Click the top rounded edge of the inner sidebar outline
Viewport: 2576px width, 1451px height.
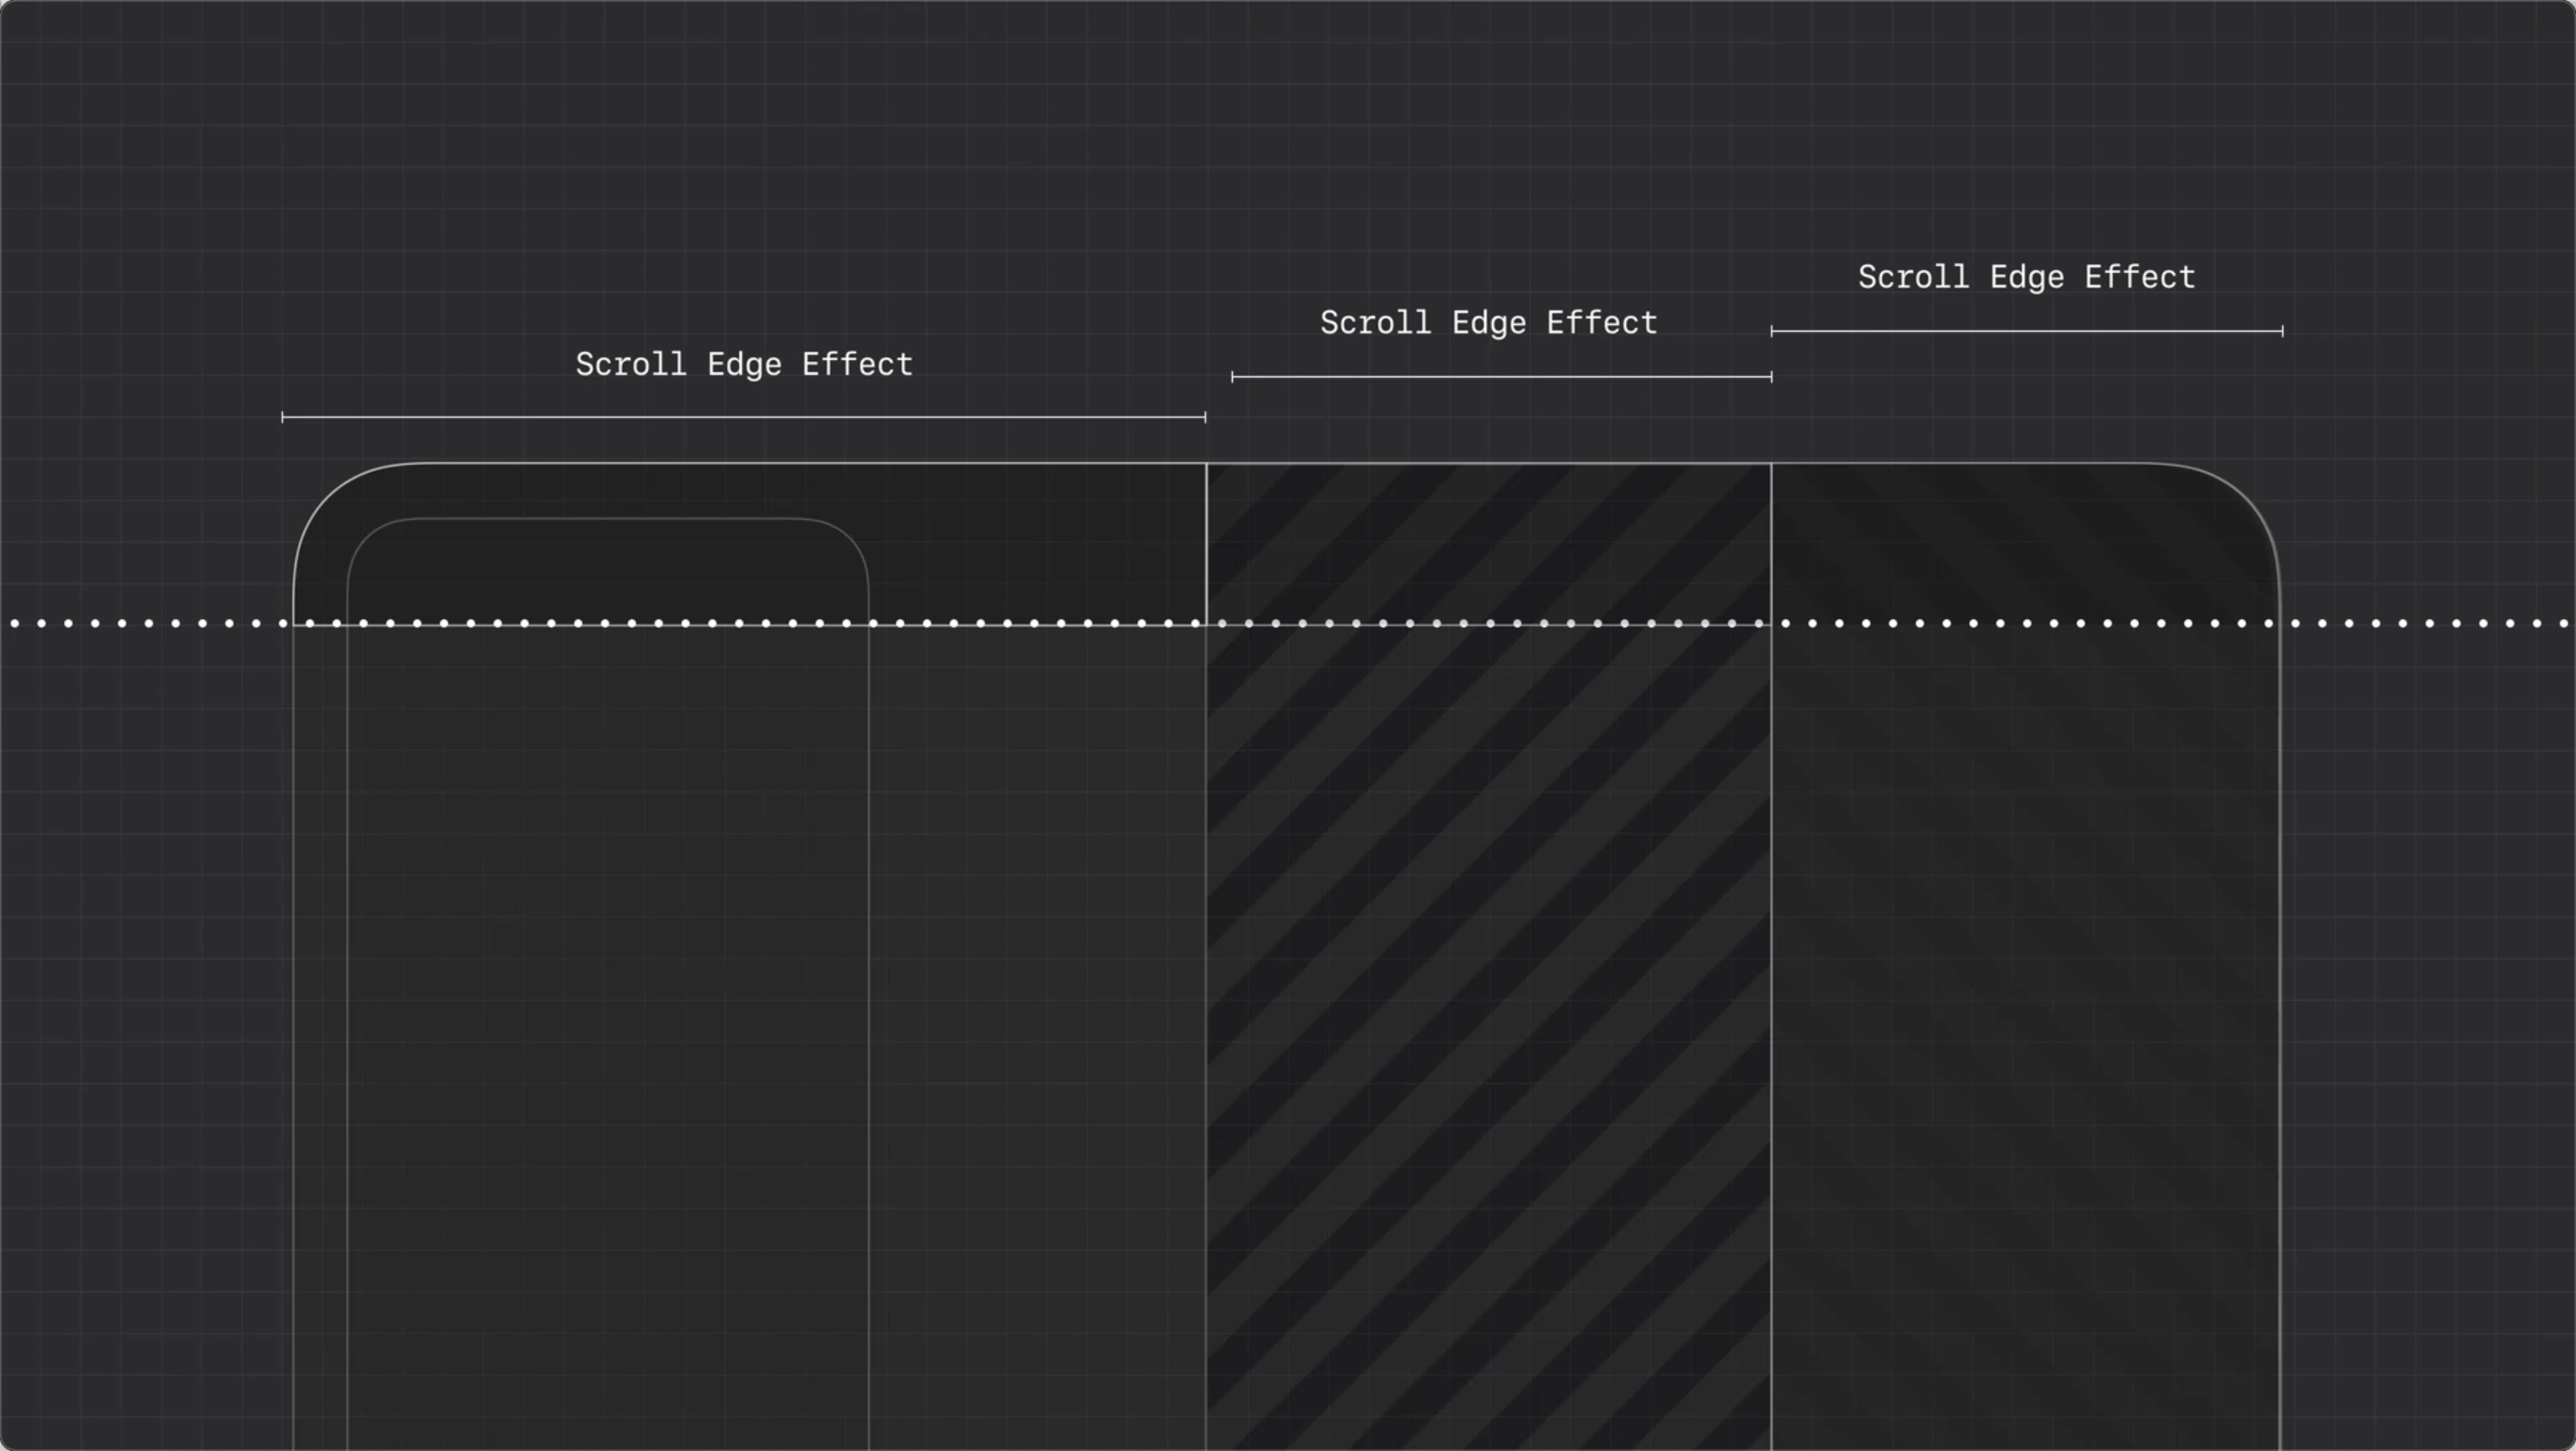click(608, 519)
